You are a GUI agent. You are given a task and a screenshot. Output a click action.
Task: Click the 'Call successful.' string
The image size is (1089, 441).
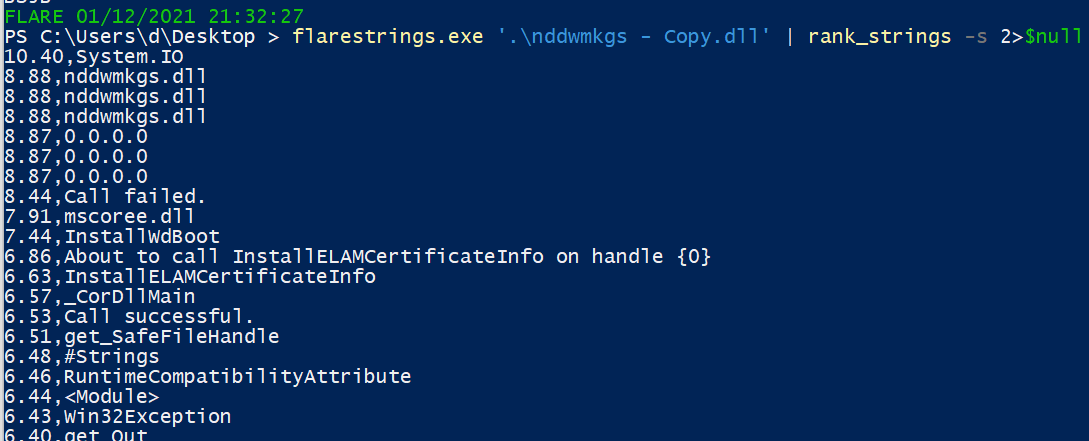coord(146,316)
